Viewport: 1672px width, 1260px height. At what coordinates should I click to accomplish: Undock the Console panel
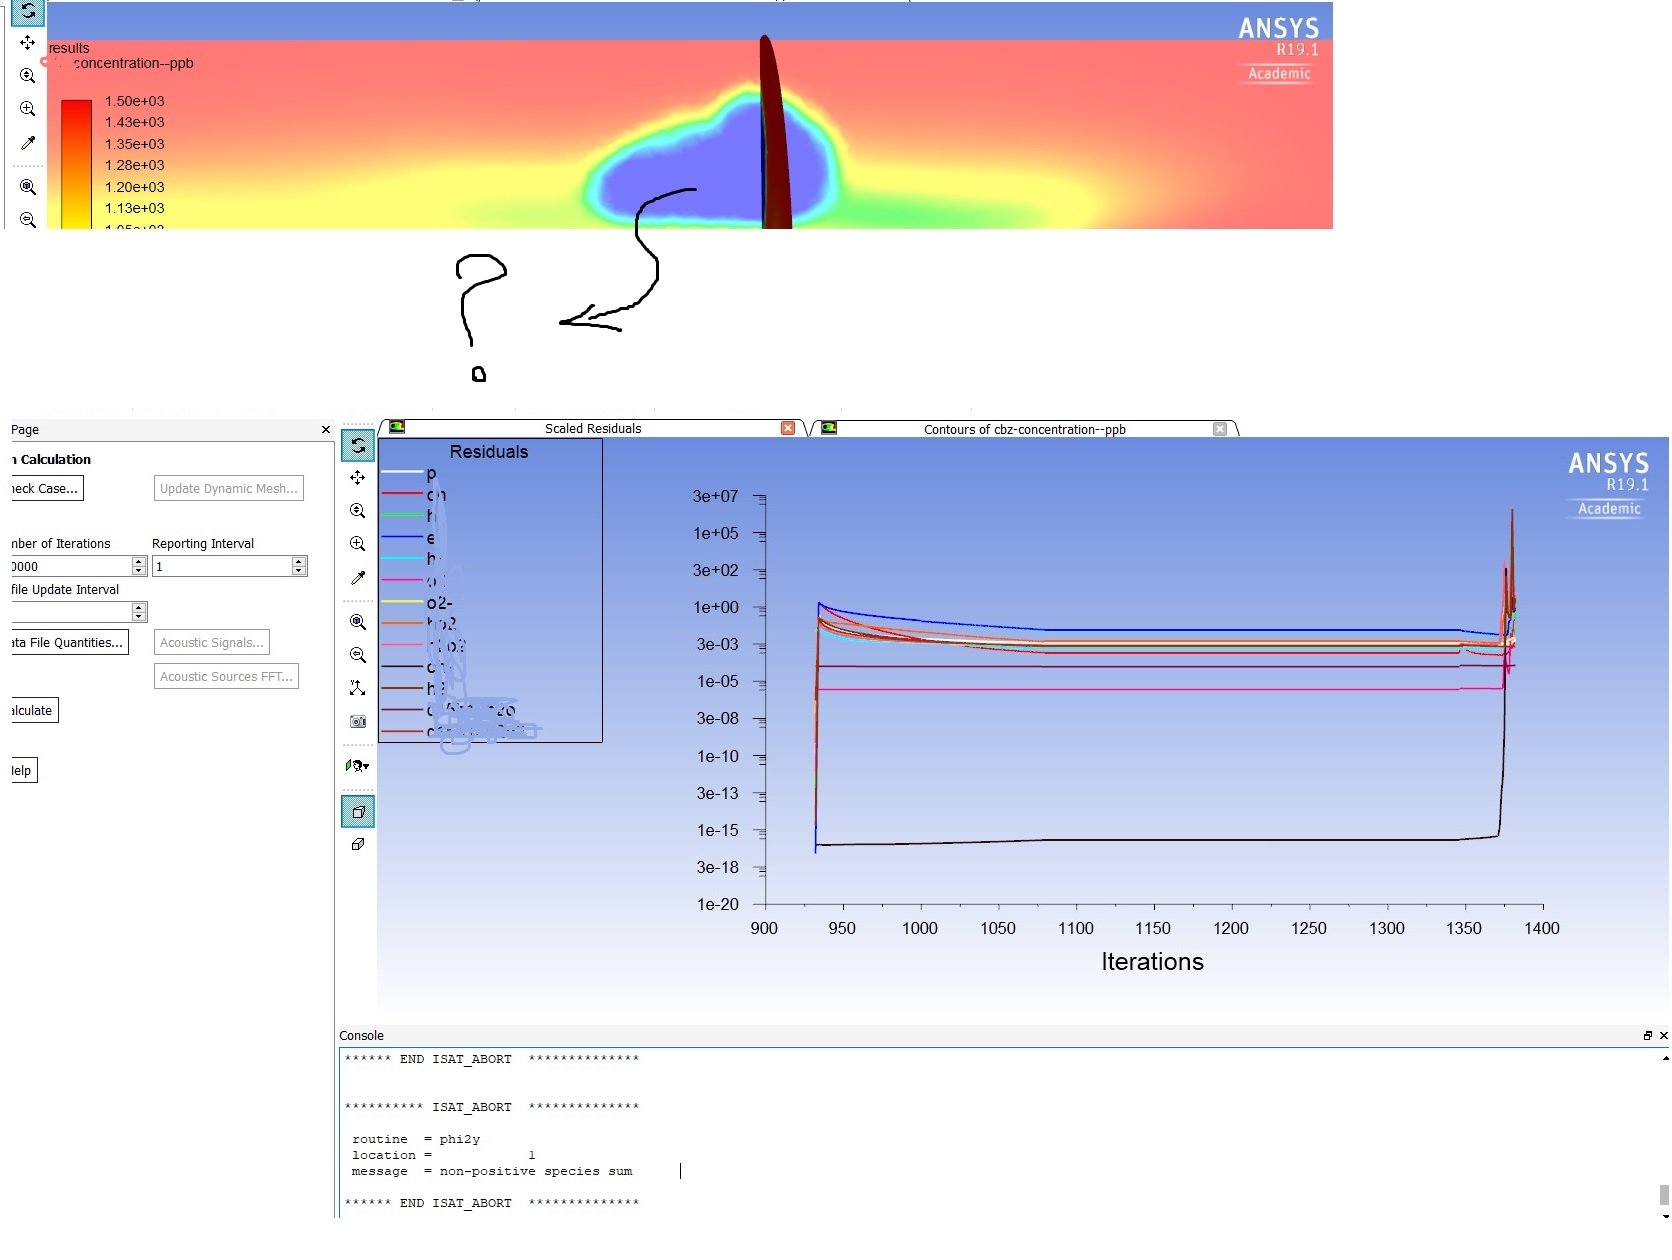(x=1648, y=1036)
